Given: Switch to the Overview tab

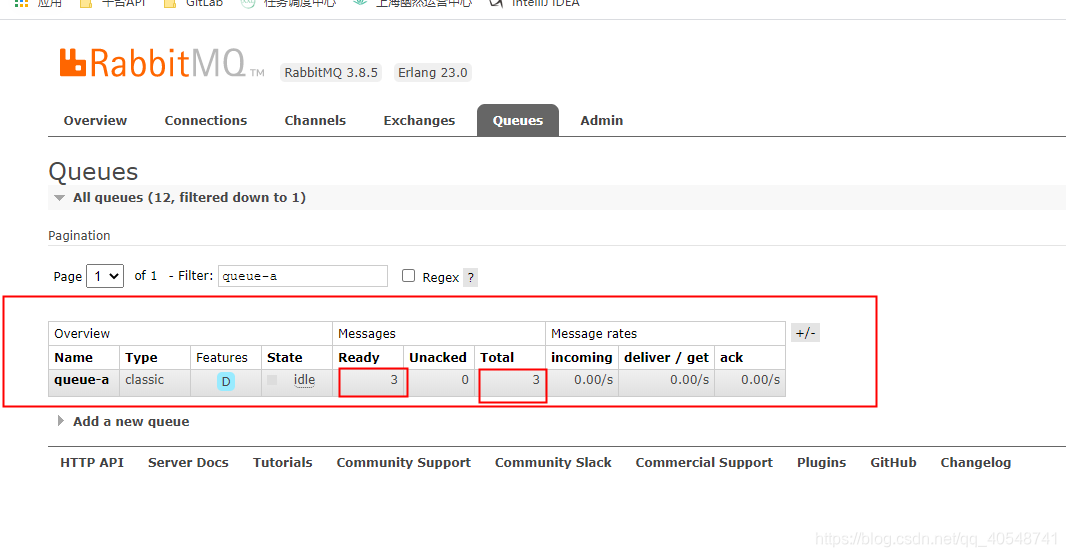Looking at the screenshot, I should coord(95,120).
